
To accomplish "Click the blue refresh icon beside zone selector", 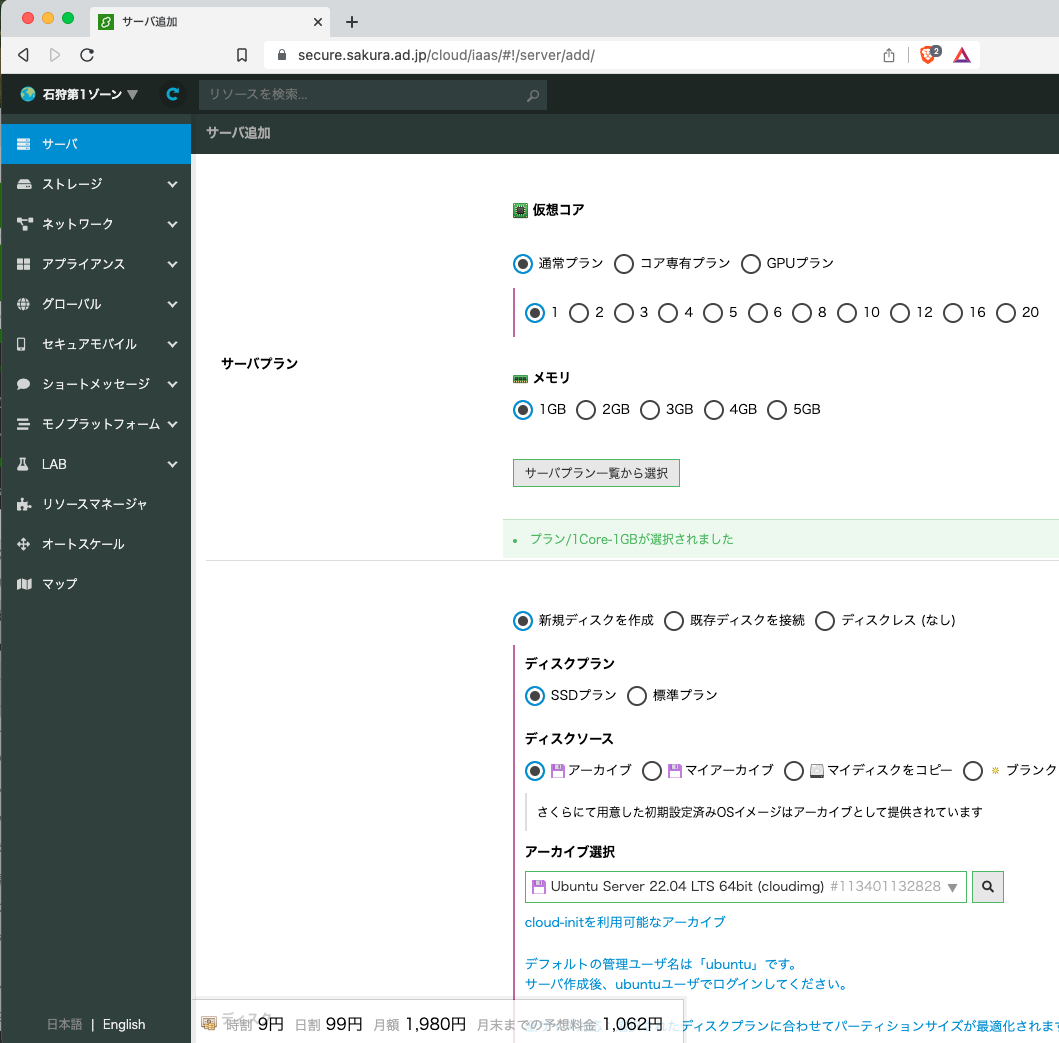I will coord(173,94).
